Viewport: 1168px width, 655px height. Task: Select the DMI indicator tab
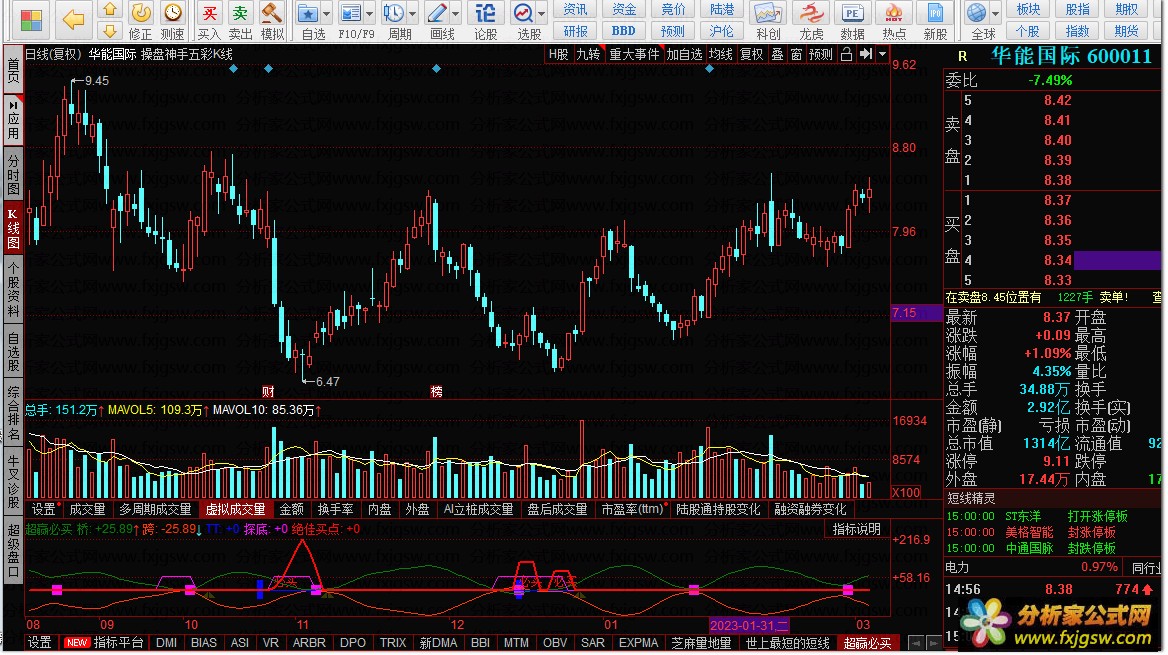pos(166,643)
